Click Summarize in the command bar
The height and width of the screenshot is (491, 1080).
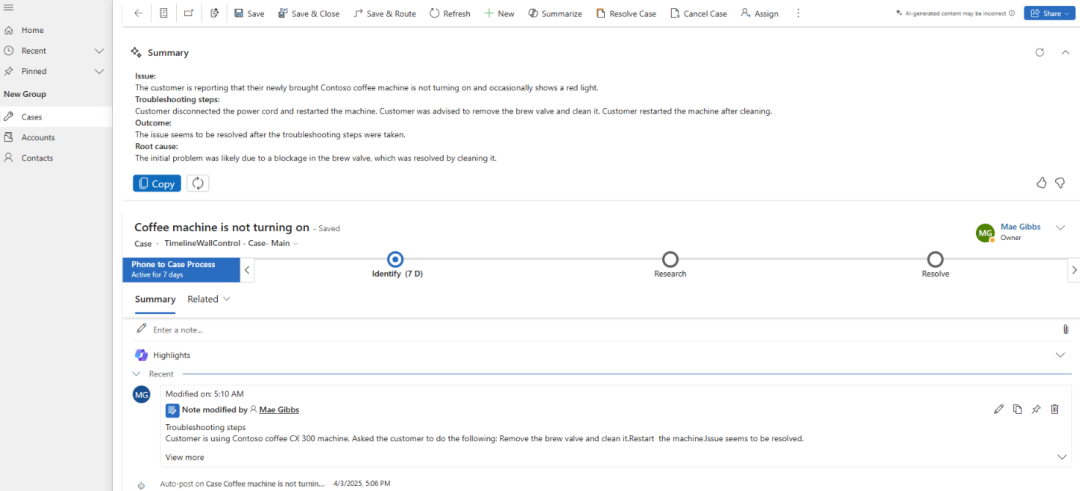tap(555, 14)
